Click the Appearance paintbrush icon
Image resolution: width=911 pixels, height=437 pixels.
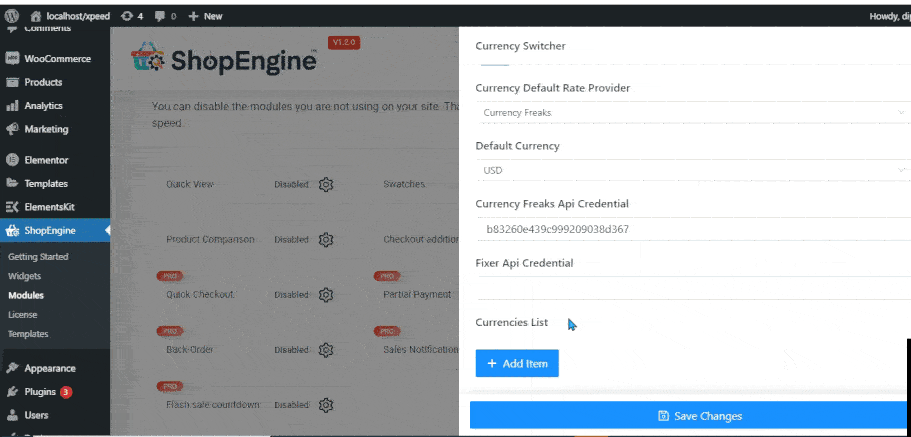click(x=12, y=368)
